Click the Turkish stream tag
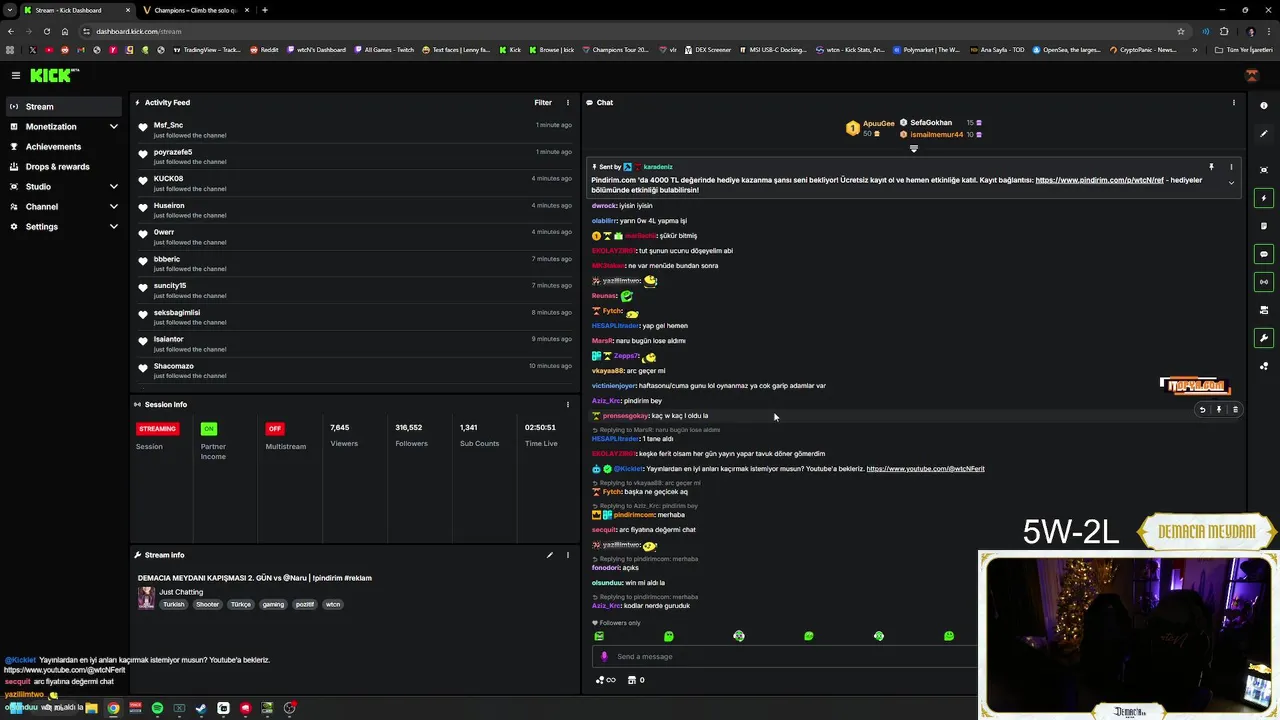Screen dimensions: 1280x720 (174, 604)
